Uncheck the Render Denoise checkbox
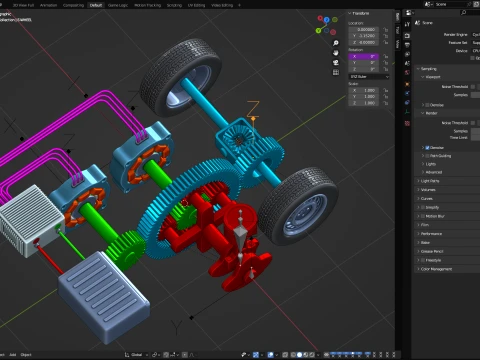This screenshot has width=480, height=360. 427,148
